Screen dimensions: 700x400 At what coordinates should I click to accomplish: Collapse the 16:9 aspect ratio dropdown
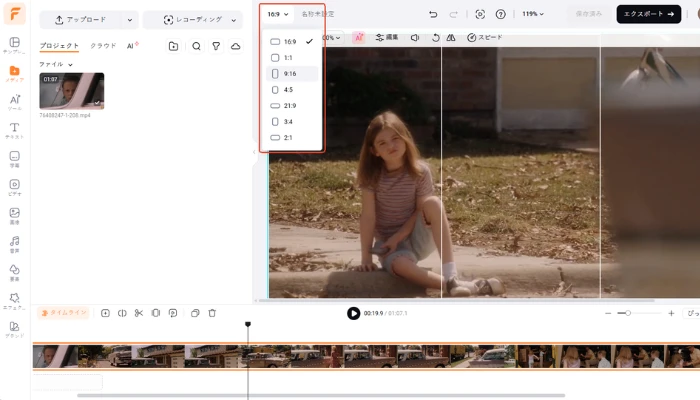coord(277,14)
